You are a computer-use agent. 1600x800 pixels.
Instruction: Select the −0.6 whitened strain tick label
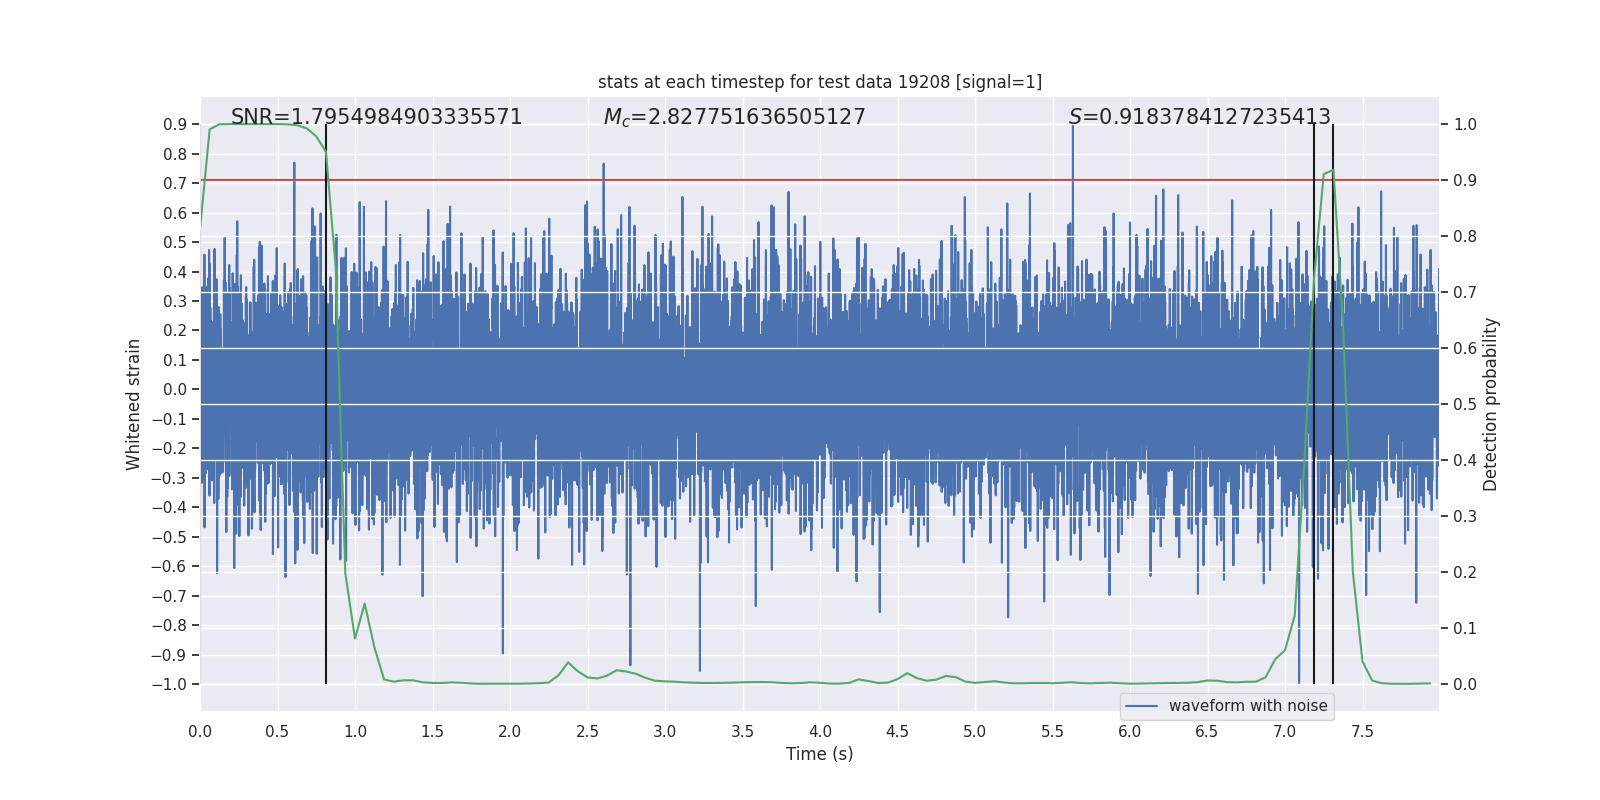pos(169,567)
